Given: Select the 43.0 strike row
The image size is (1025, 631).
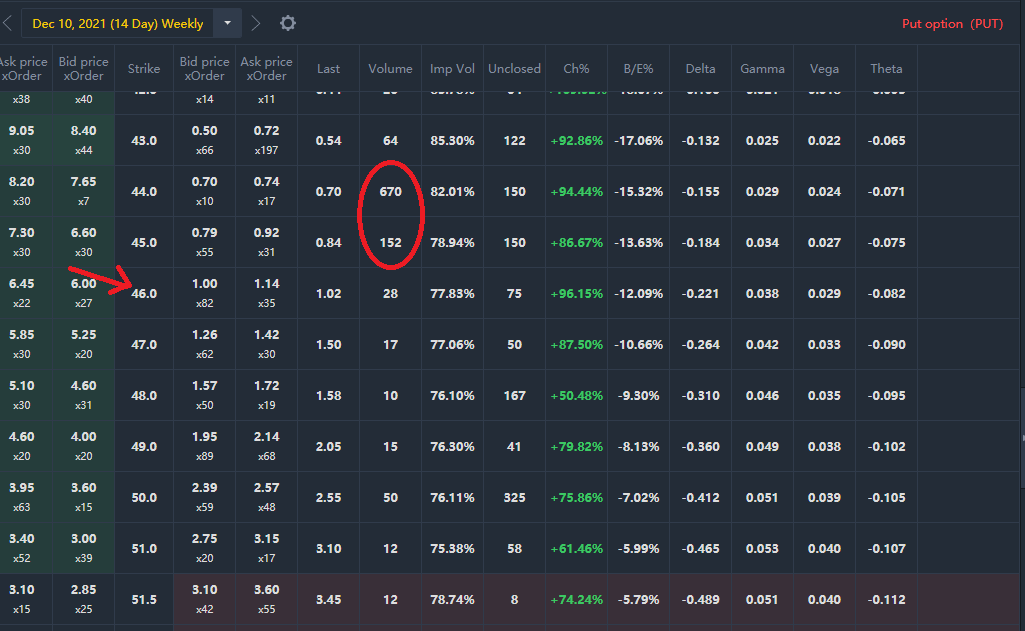Looking at the screenshot, I should pos(510,141).
